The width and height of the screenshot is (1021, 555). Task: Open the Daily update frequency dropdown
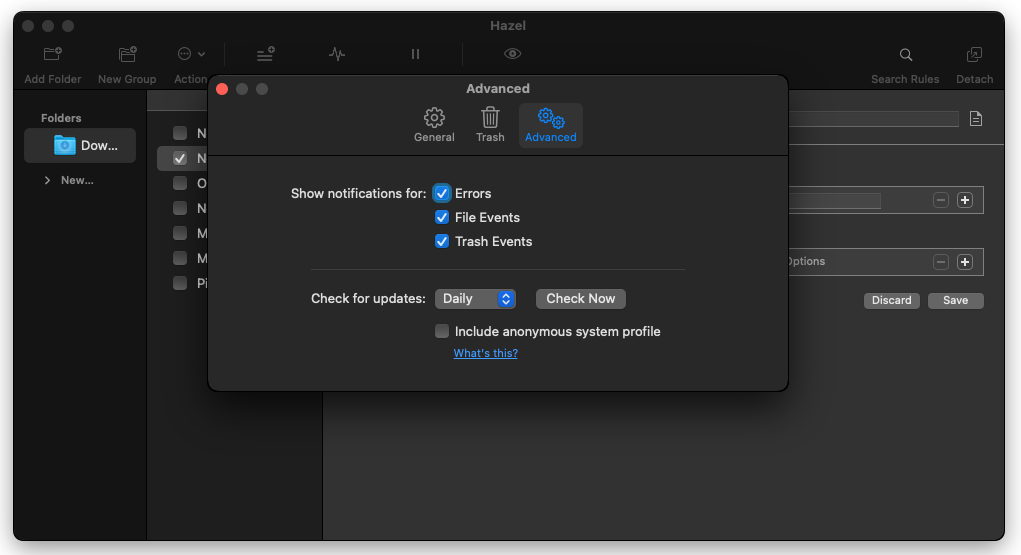click(x=475, y=298)
